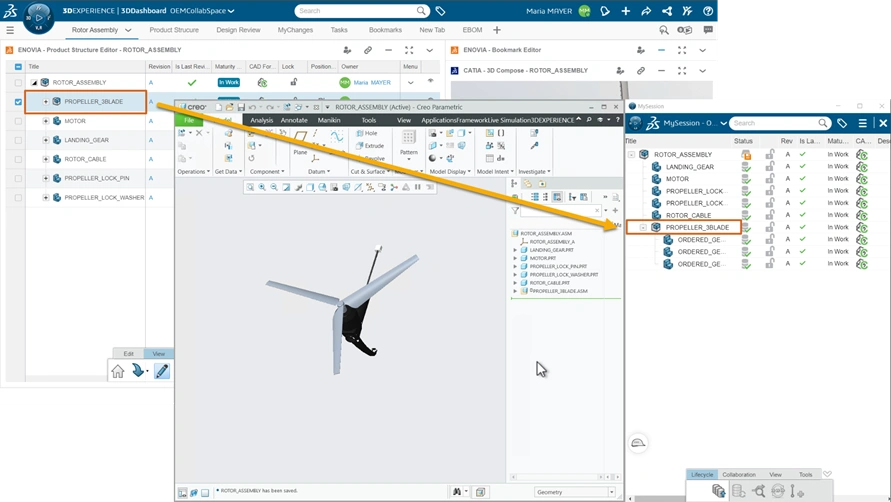Switch to the Product Strucure tab
The image size is (891, 502).
[x=174, y=30]
